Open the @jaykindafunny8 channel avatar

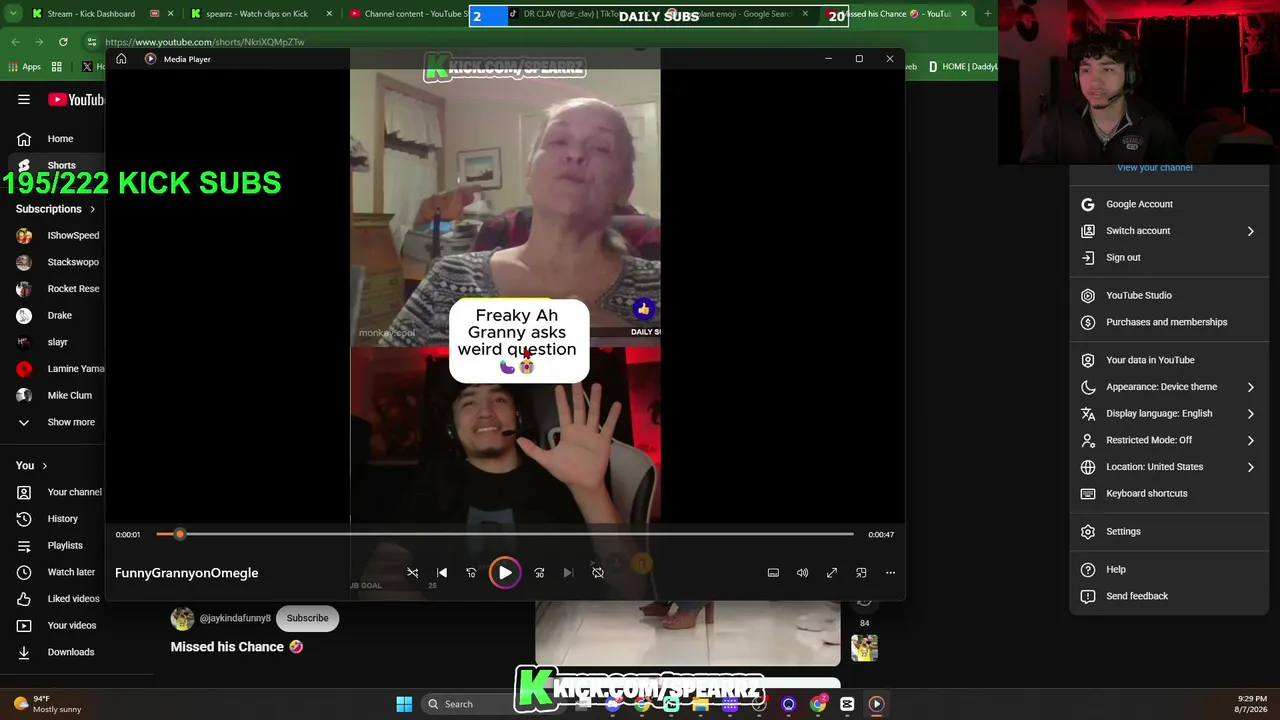(x=182, y=619)
